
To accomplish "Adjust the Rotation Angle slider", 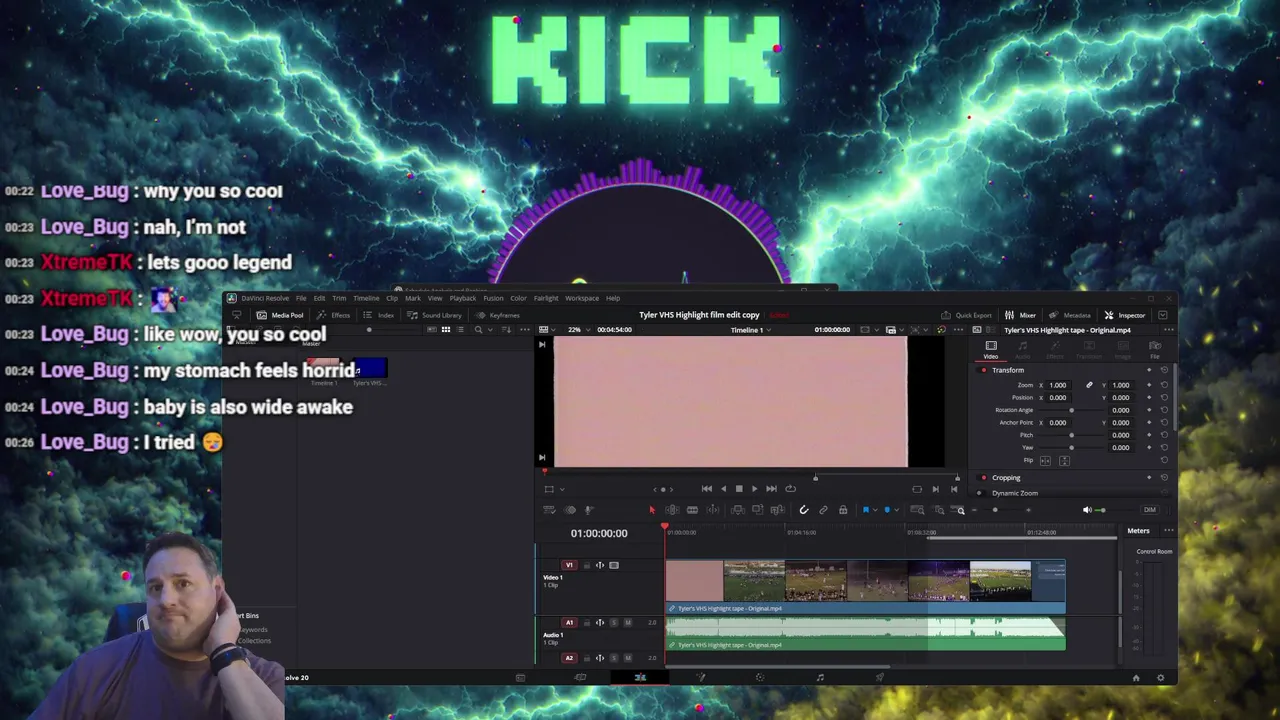I will pos(1071,410).
